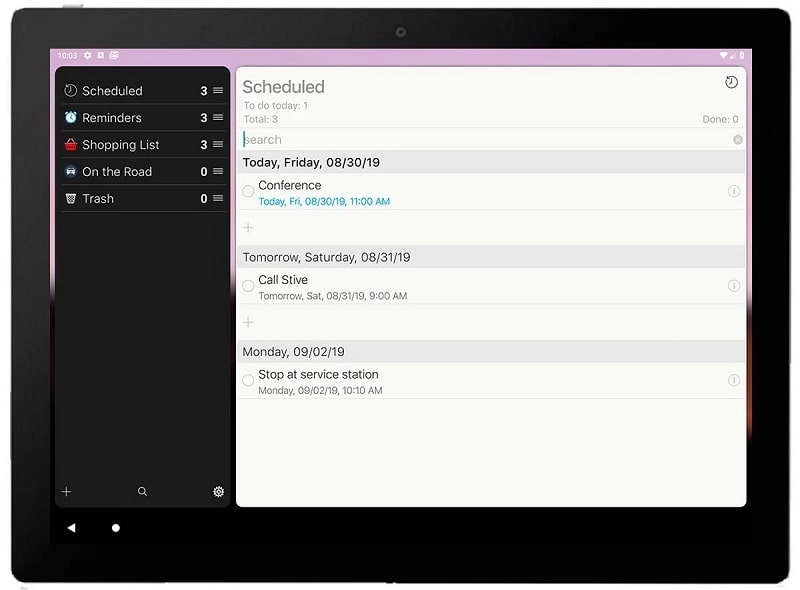Add a task under Tomorrow with plus

[248, 323]
